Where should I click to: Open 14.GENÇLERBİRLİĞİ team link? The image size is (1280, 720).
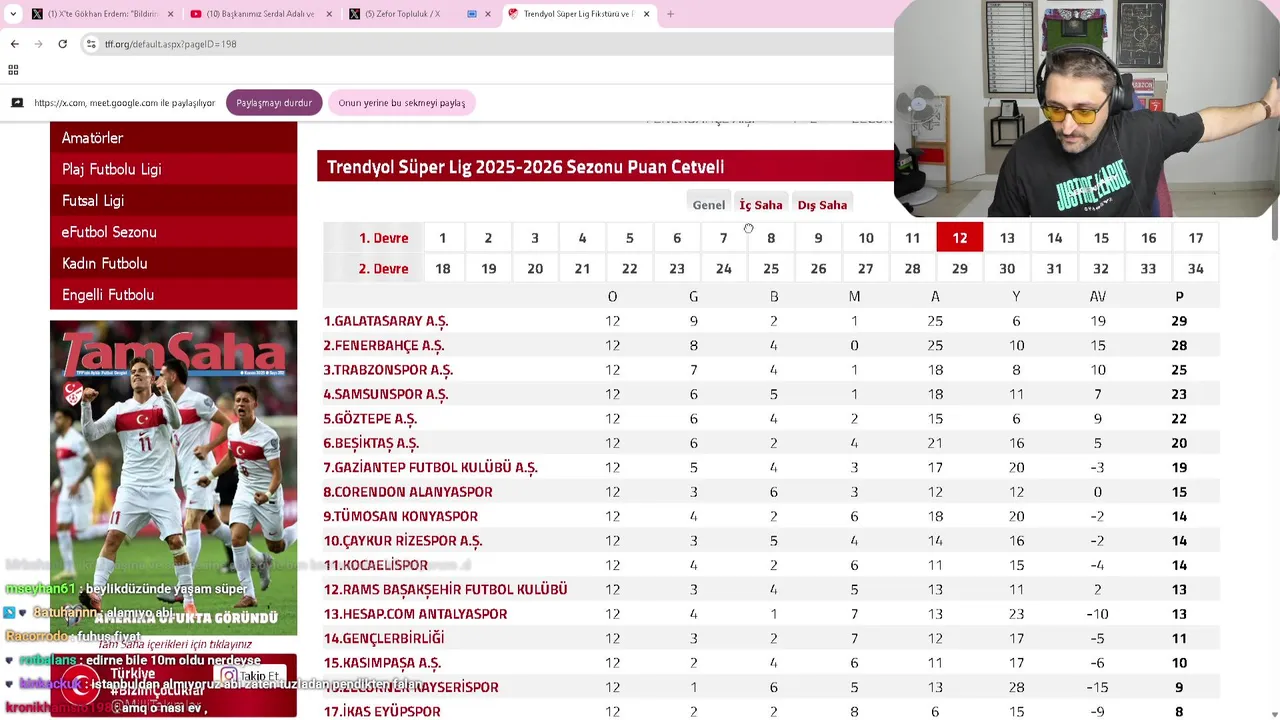[x=384, y=638]
